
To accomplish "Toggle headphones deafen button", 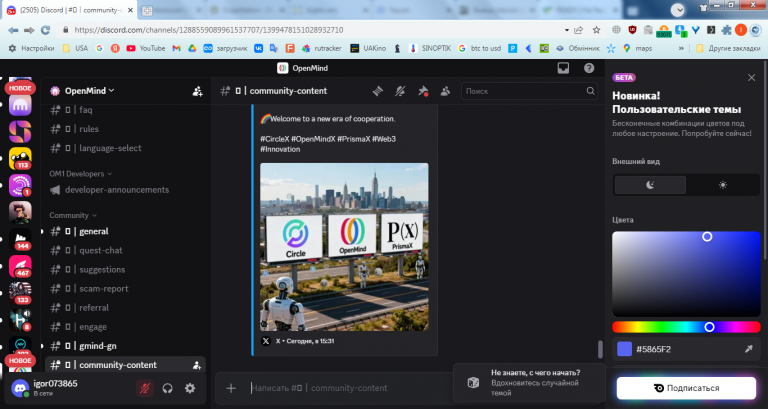I will (x=168, y=388).
